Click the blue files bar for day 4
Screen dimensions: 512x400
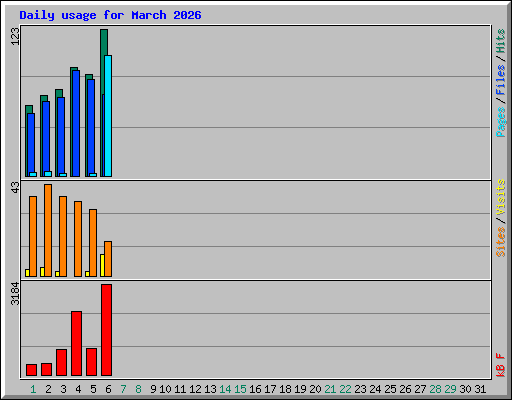click(76, 123)
